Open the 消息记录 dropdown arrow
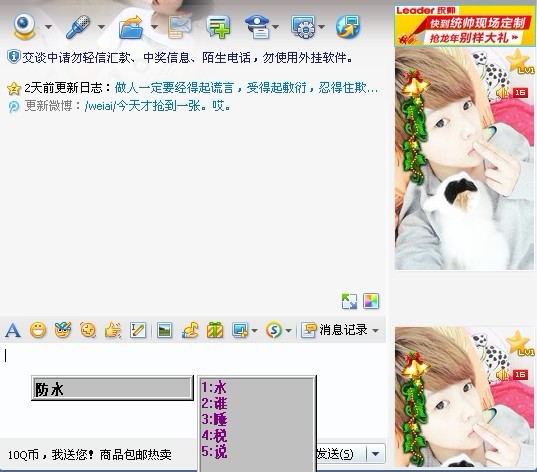The width and height of the screenshot is (537, 472). 376,331
